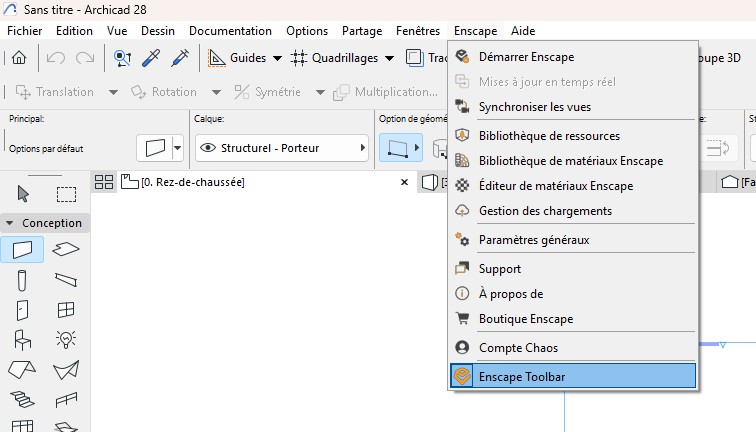
Task: Toggle the Quadrillages grid icon
Action: coord(298,58)
